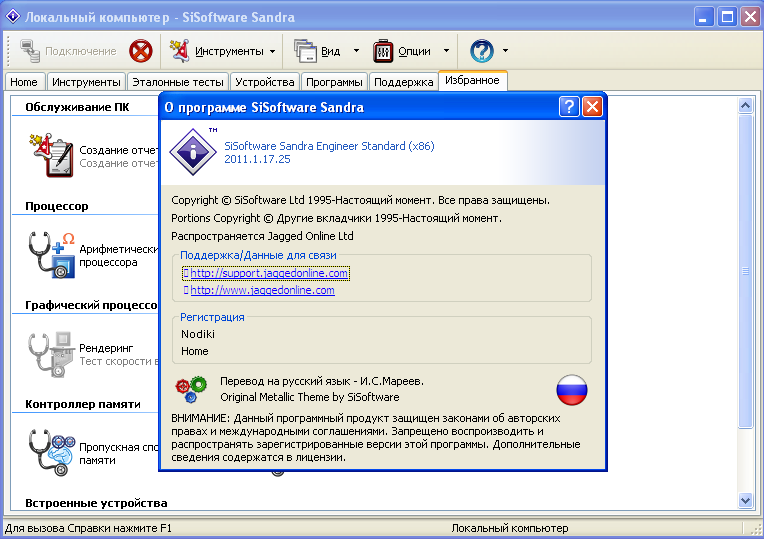Click the Nodiki registration name
Image resolution: width=764 pixels, height=539 pixels.
(x=198, y=334)
